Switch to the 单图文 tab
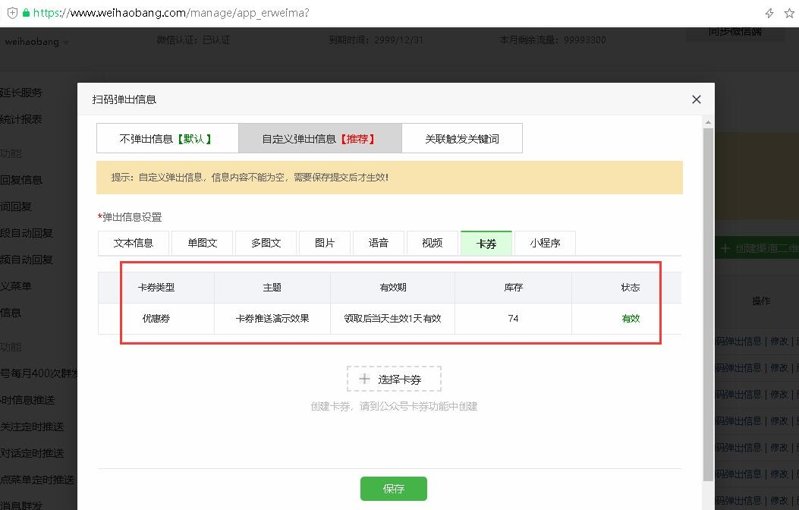 pos(202,243)
